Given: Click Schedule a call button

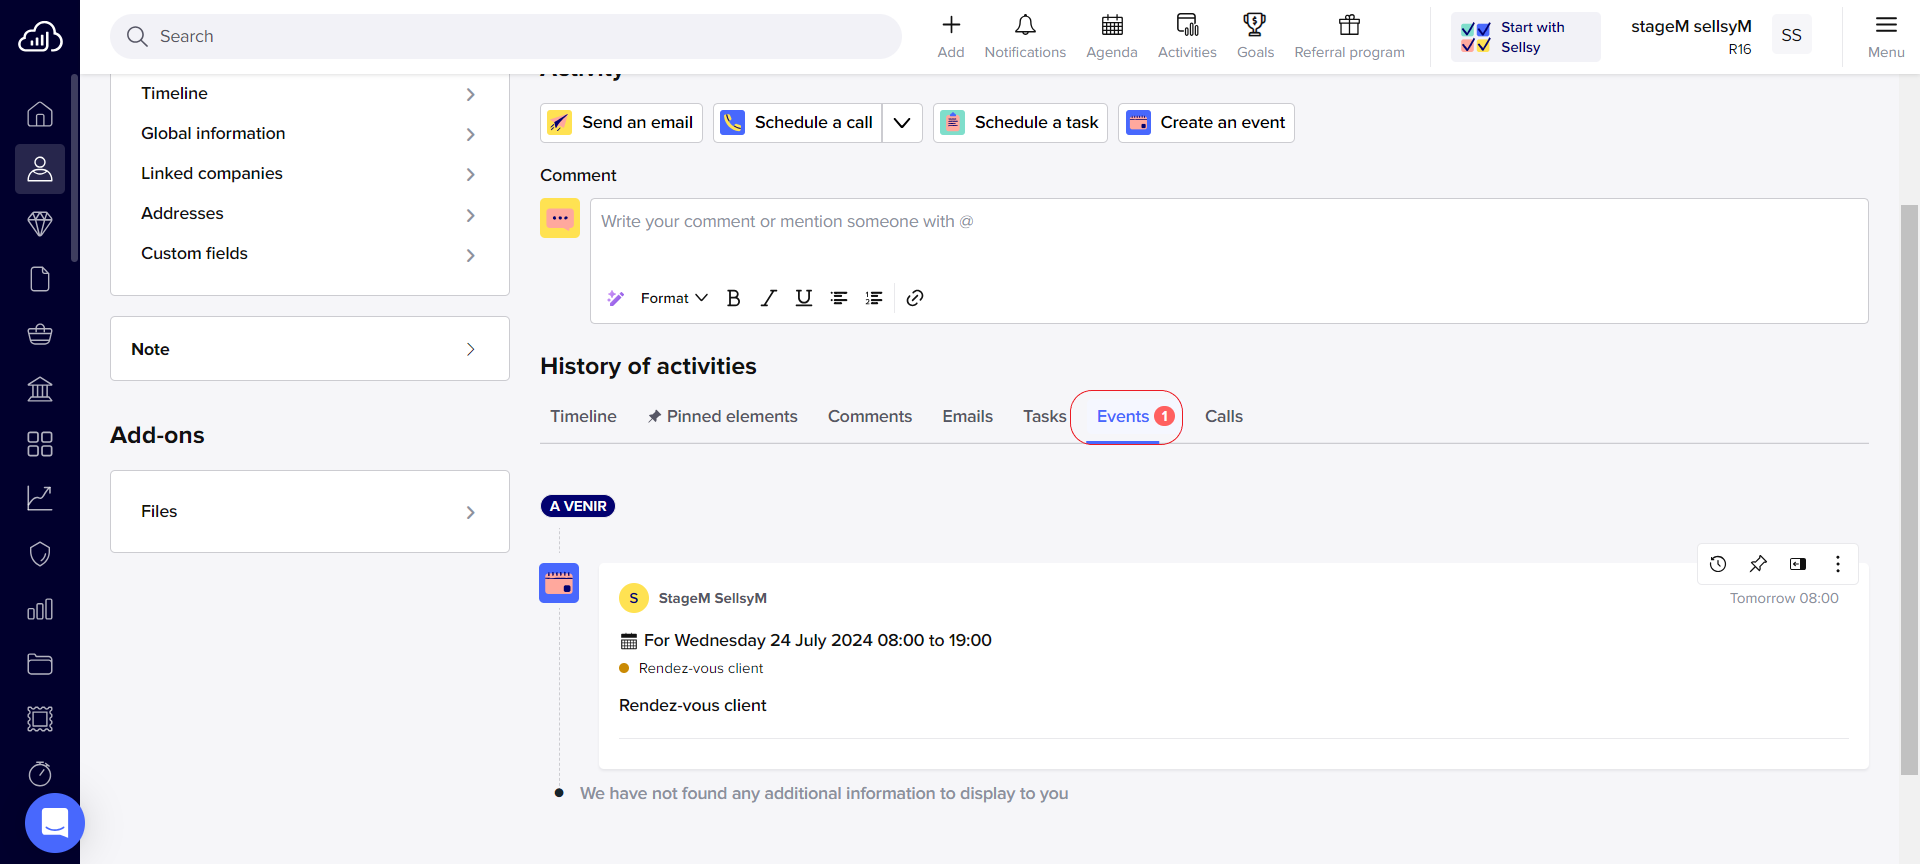Looking at the screenshot, I should 798,123.
